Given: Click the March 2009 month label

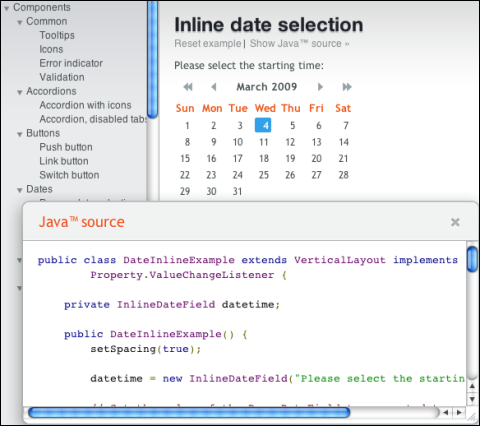Looking at the screenshot, I should pyautogui.click(x=267, y=87).
